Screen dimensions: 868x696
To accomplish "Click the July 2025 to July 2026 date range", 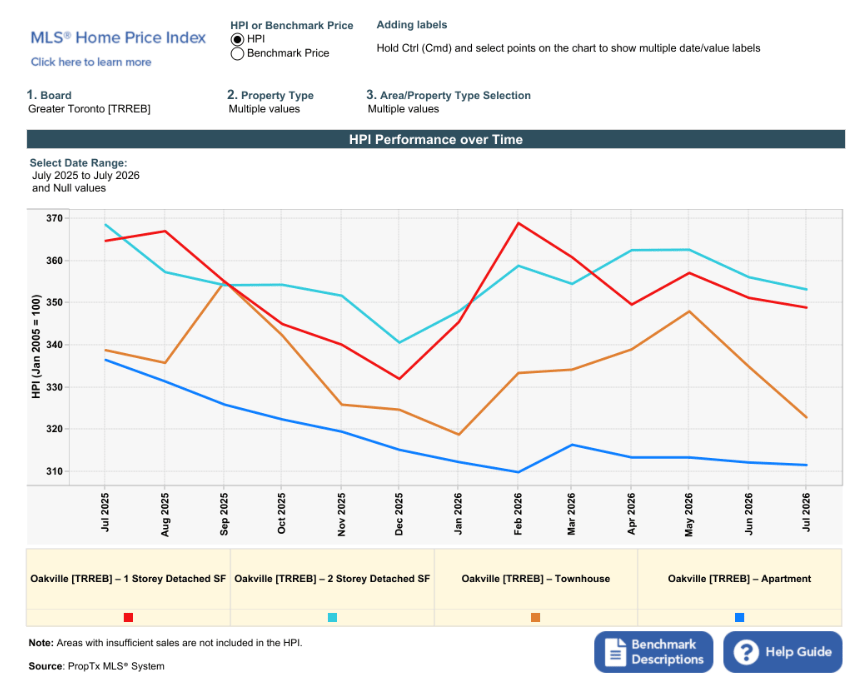I will pyautogui.click(x=85, y=176).
